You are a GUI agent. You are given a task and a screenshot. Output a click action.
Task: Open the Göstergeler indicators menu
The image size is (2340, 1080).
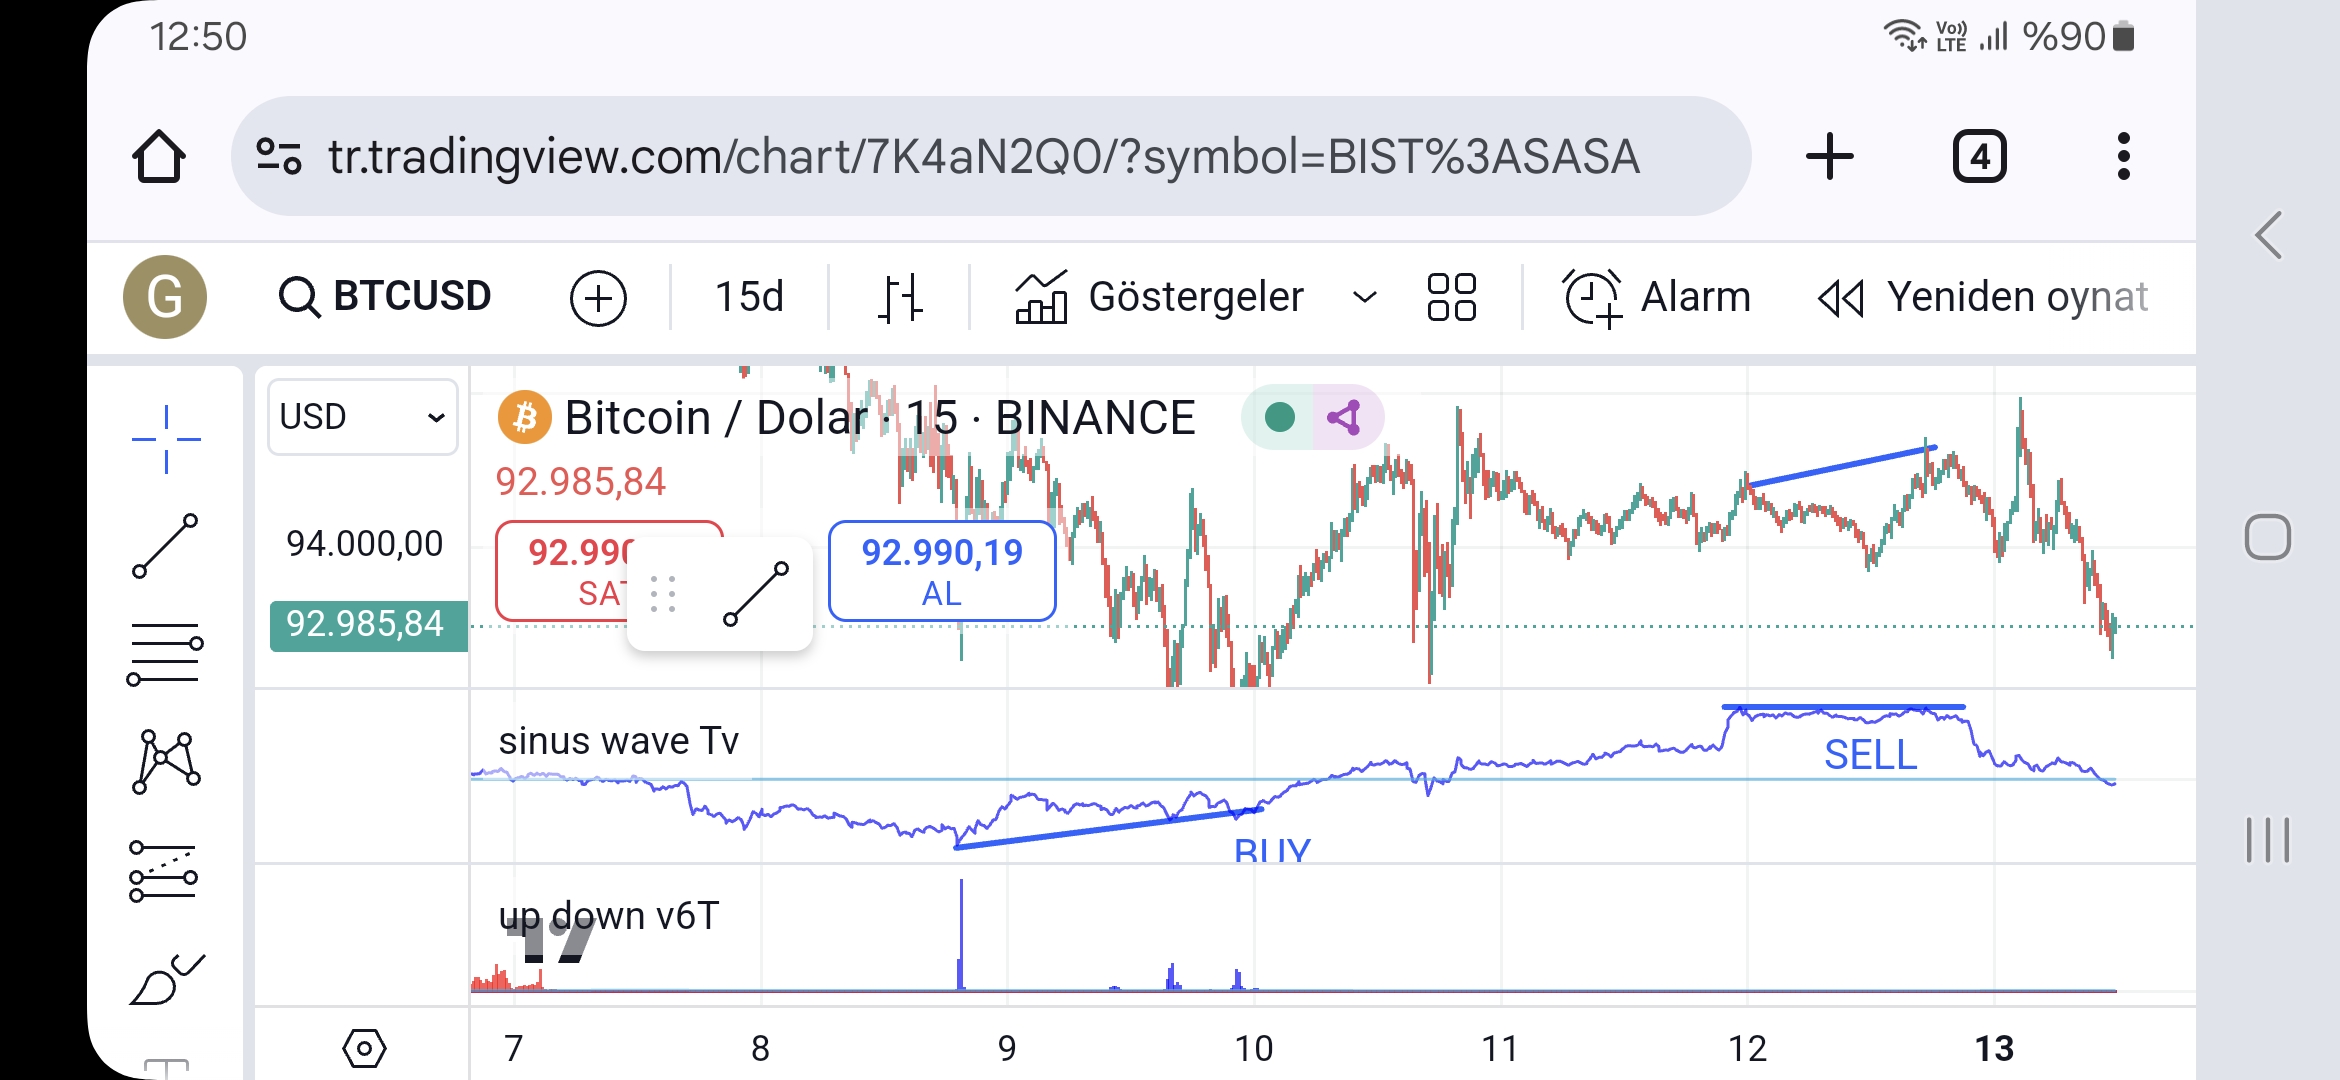click(1160, 297)
